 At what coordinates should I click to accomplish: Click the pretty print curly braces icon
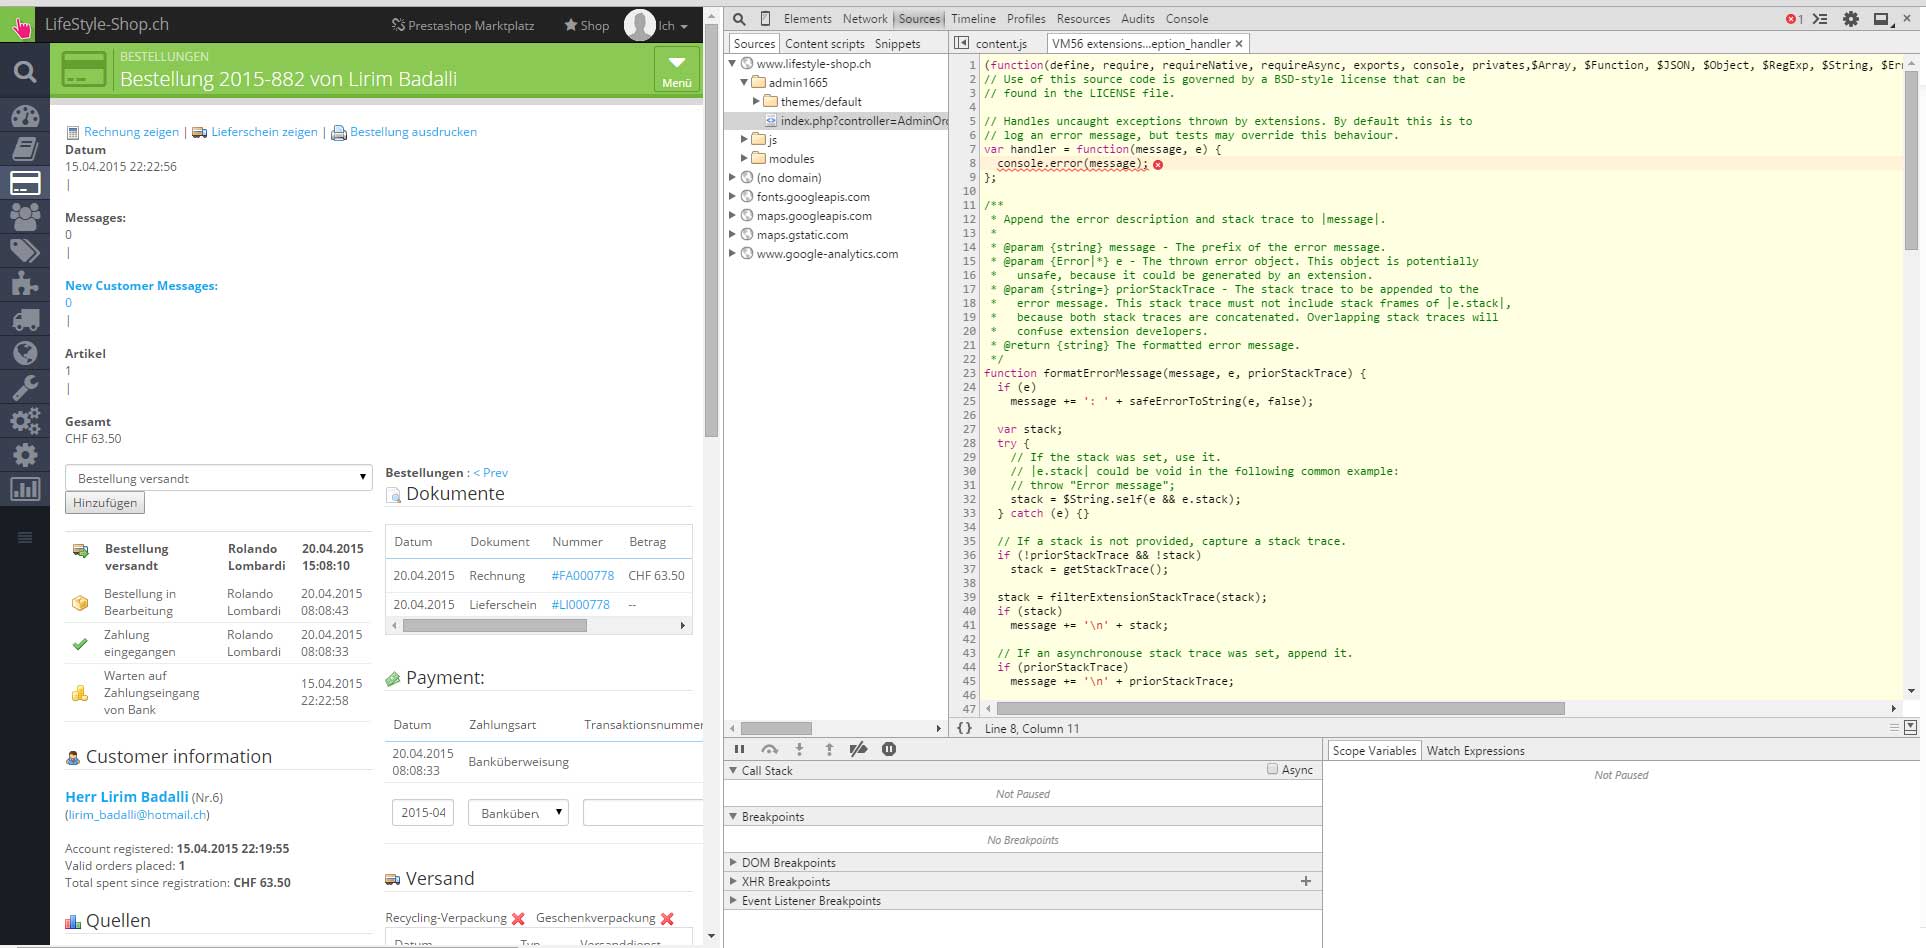pyautogui.click(x=964, y=728)
